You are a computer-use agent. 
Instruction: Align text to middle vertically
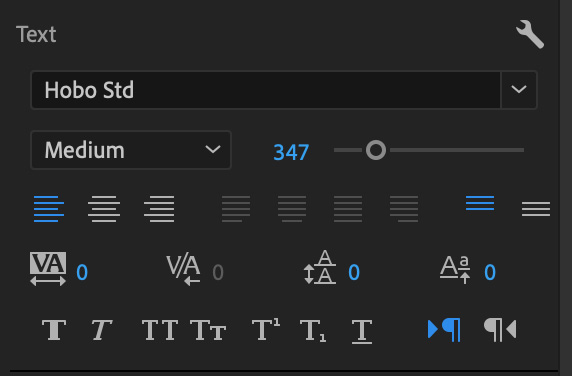point(536,209)
